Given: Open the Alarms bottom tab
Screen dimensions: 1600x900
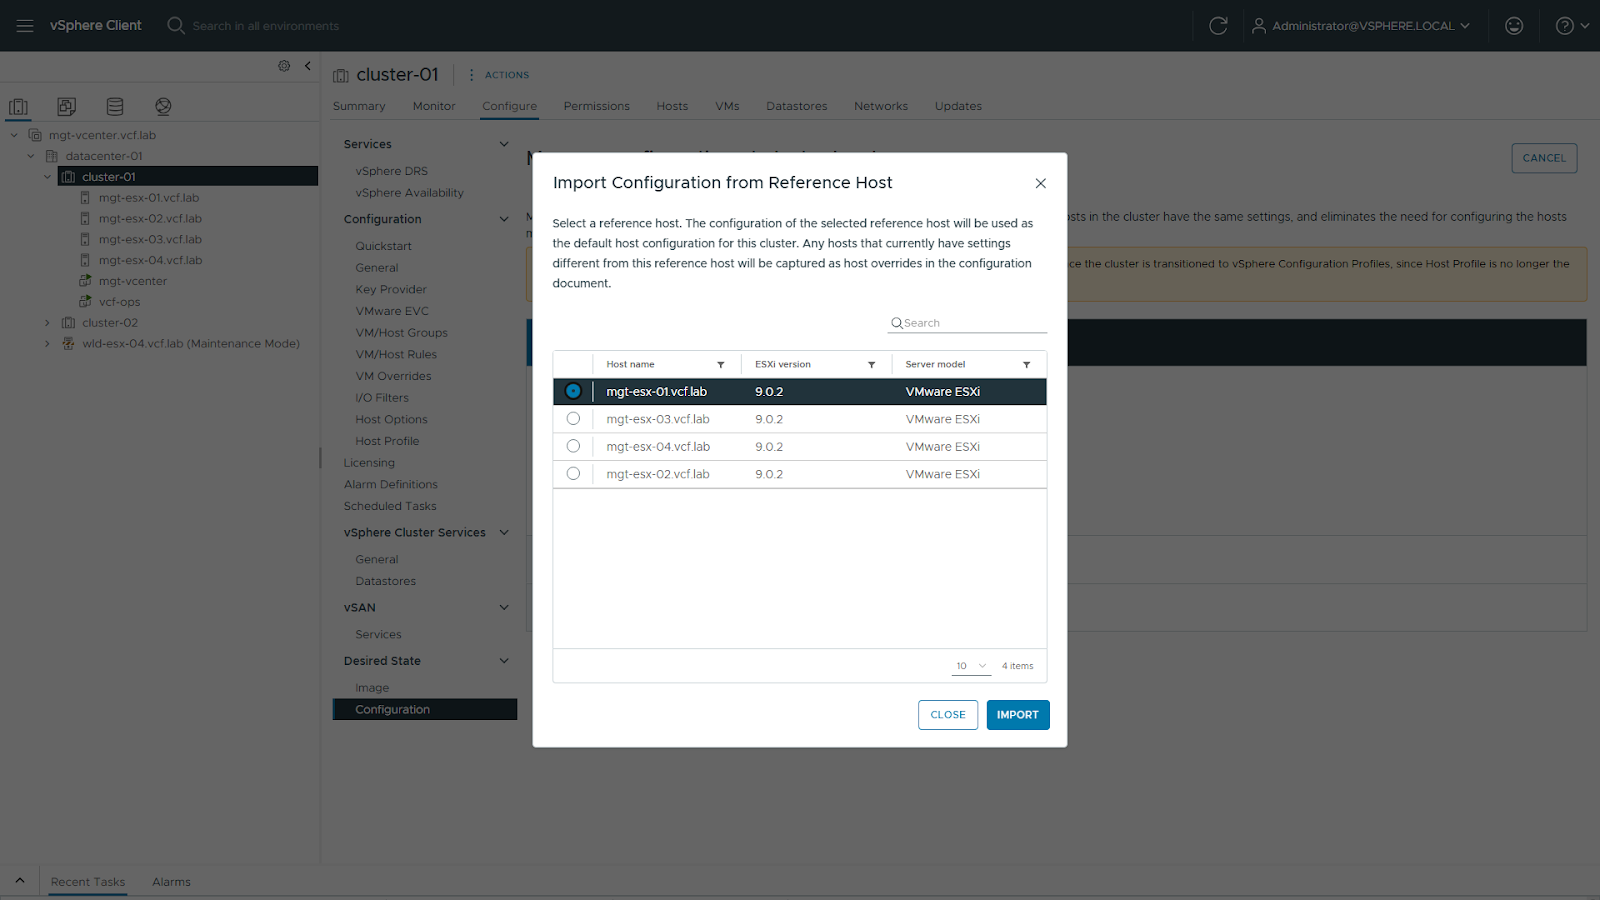Looking at the screenshot, I should pos(171,882).
